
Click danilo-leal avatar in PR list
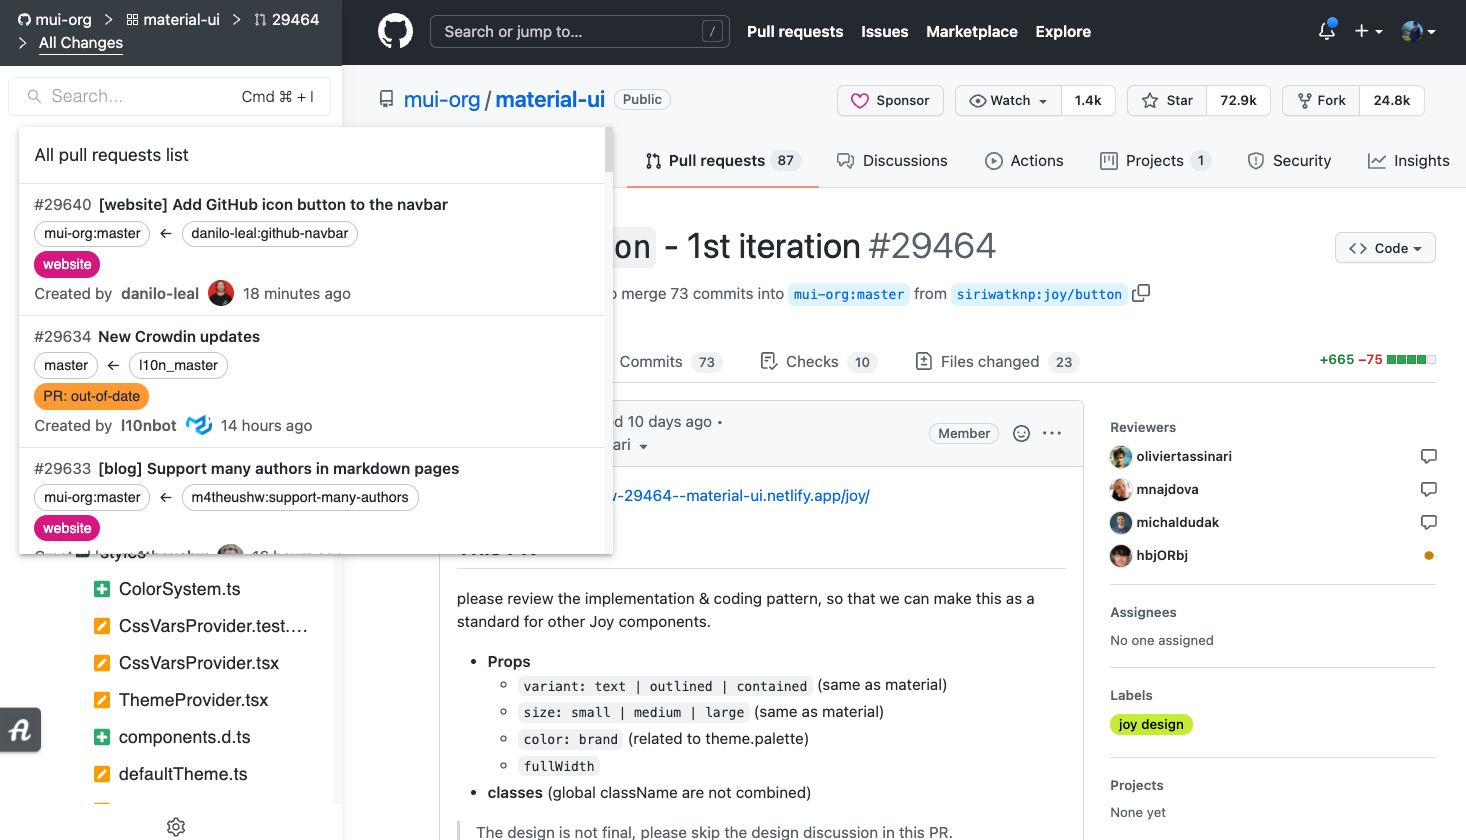click(221, 293)
